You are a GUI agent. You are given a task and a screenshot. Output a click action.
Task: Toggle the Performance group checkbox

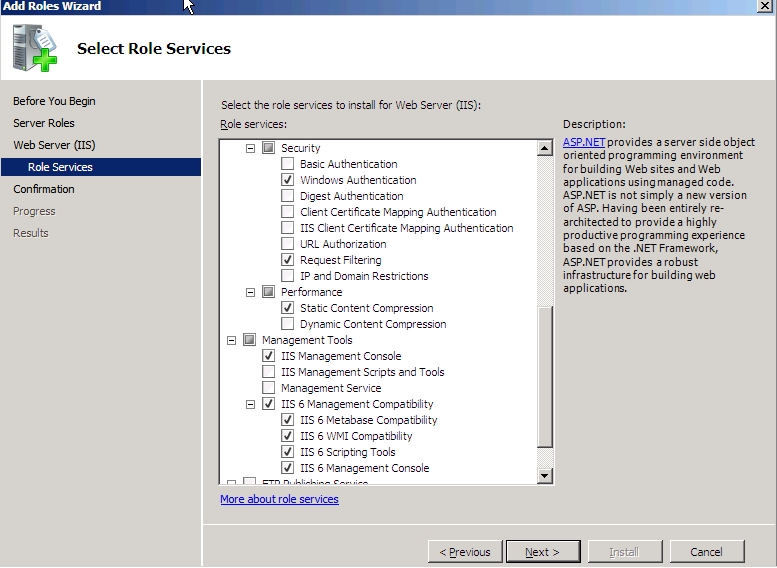269,292
